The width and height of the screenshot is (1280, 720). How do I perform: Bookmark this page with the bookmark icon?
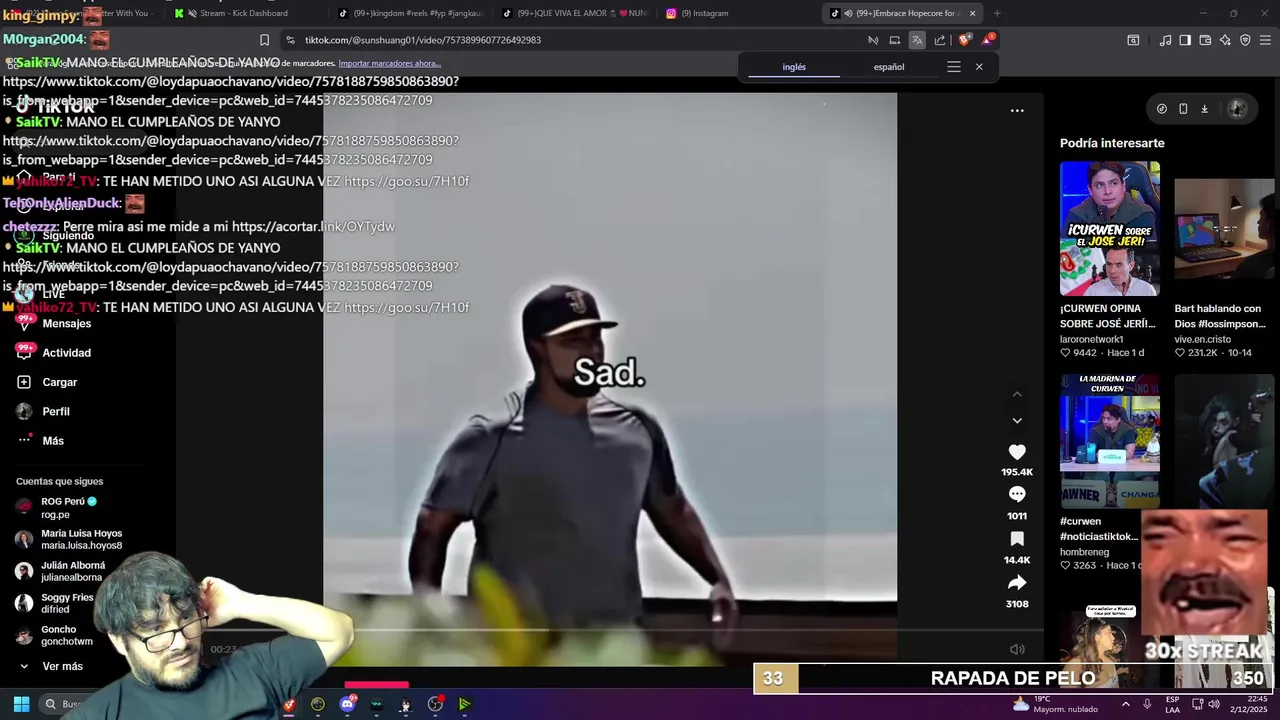(264, 40)
